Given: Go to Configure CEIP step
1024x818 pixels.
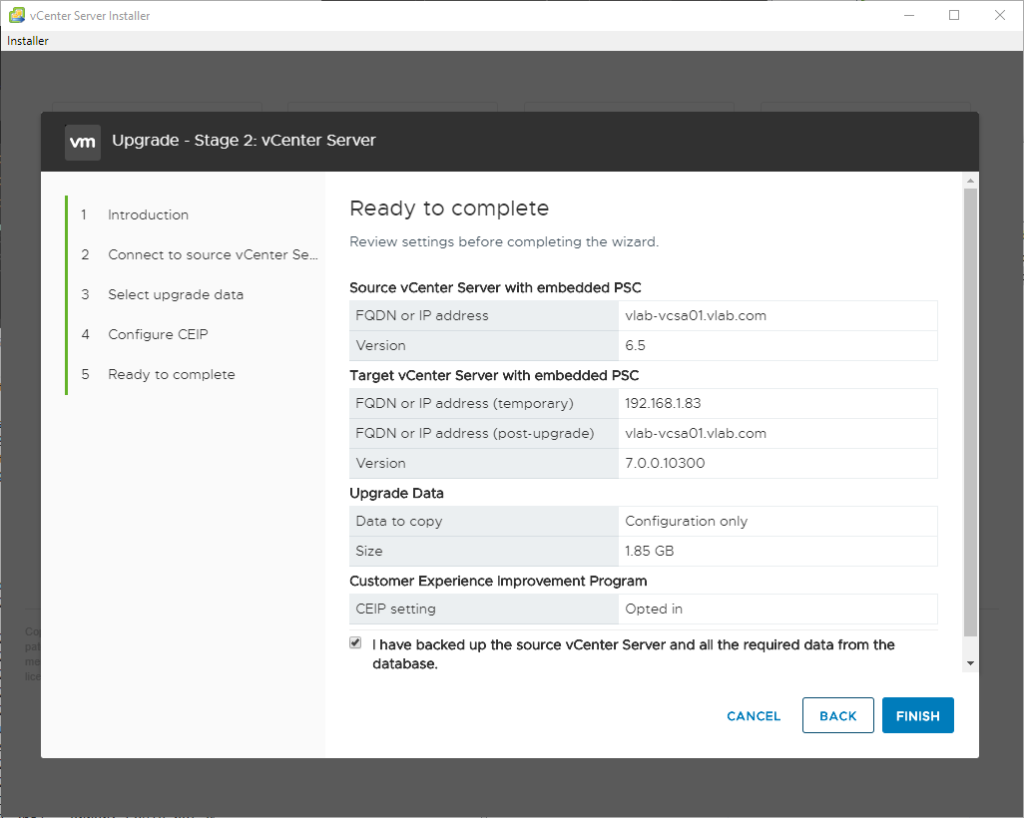Looking at the screenshot, I should pyautogui.click(x=158, y=334).
